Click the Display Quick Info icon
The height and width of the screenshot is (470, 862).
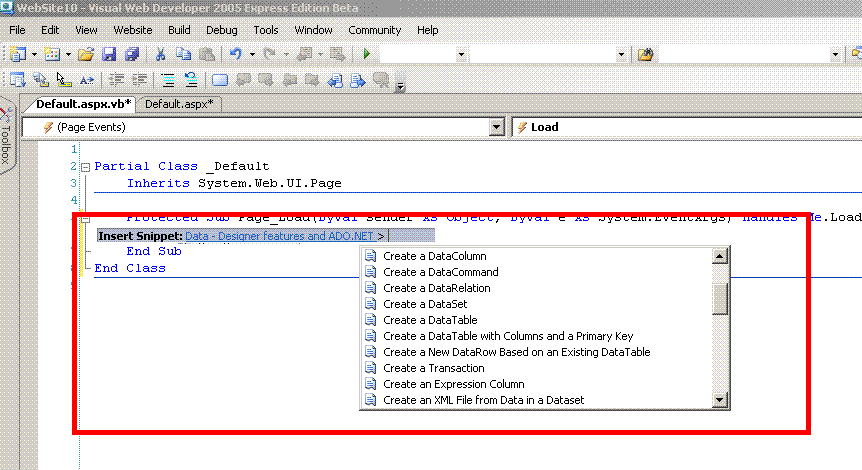point(64,80)
